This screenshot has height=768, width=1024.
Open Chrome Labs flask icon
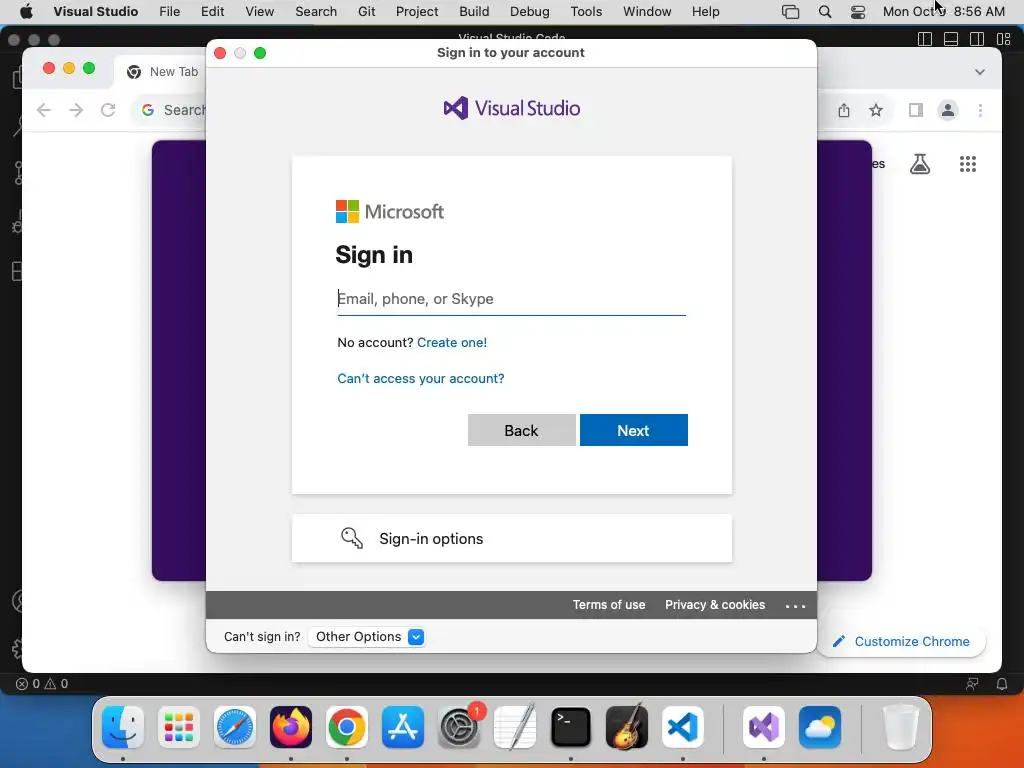[x=920, y=164]
